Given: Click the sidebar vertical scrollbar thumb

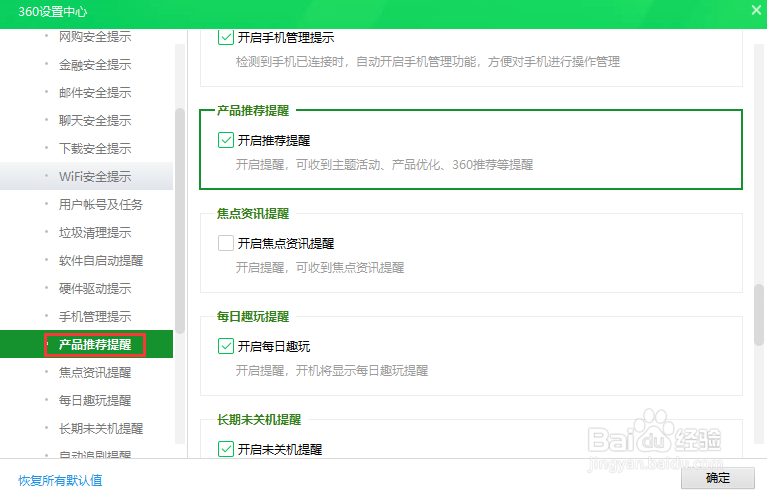Looking at the screenshot, I should [x=180, y=220].
